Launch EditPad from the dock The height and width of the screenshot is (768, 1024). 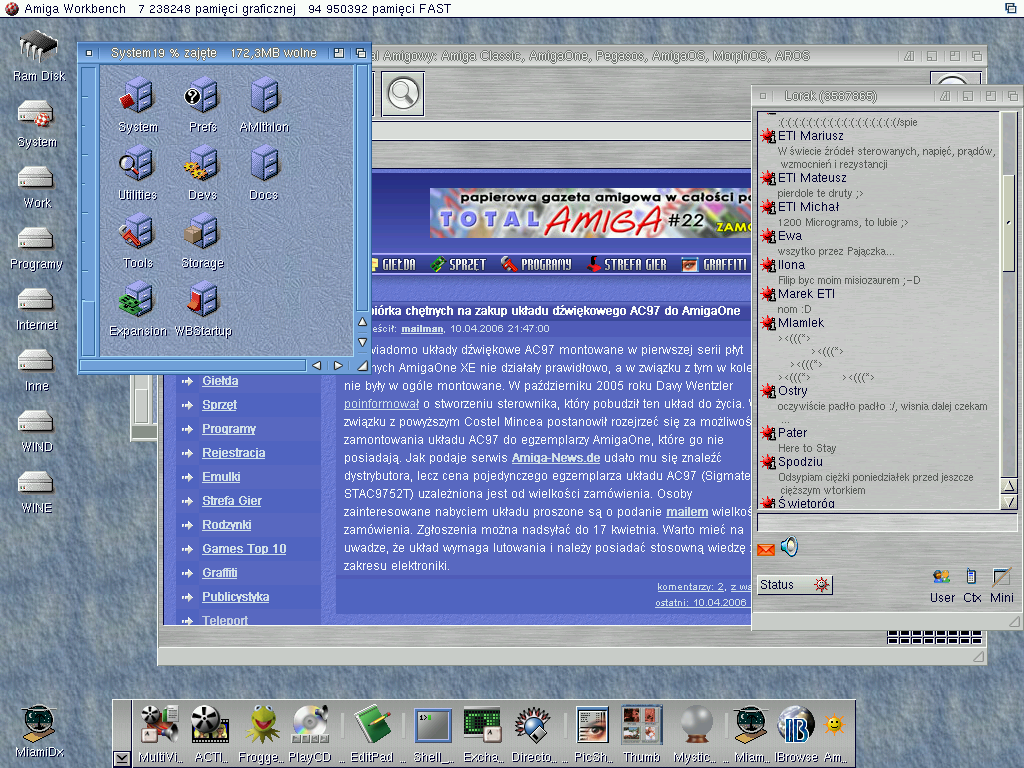372,733
